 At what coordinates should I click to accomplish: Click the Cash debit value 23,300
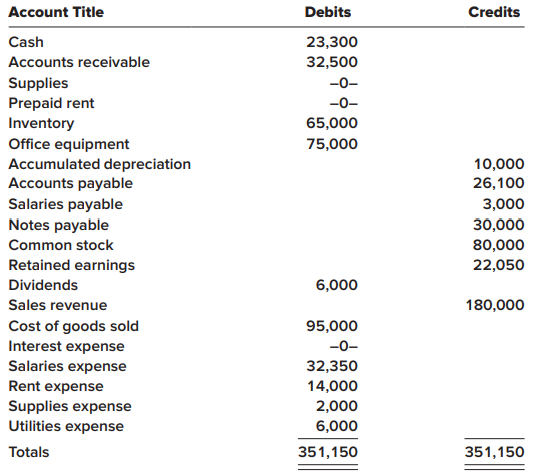332,42
